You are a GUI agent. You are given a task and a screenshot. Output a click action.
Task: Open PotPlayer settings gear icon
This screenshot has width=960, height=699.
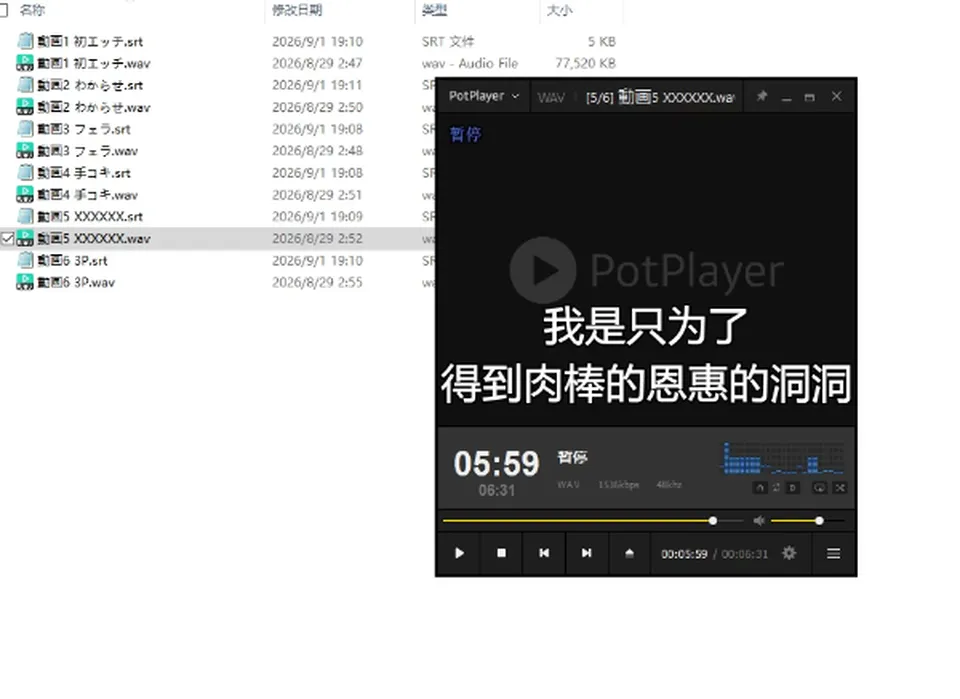tap(789, 553)
